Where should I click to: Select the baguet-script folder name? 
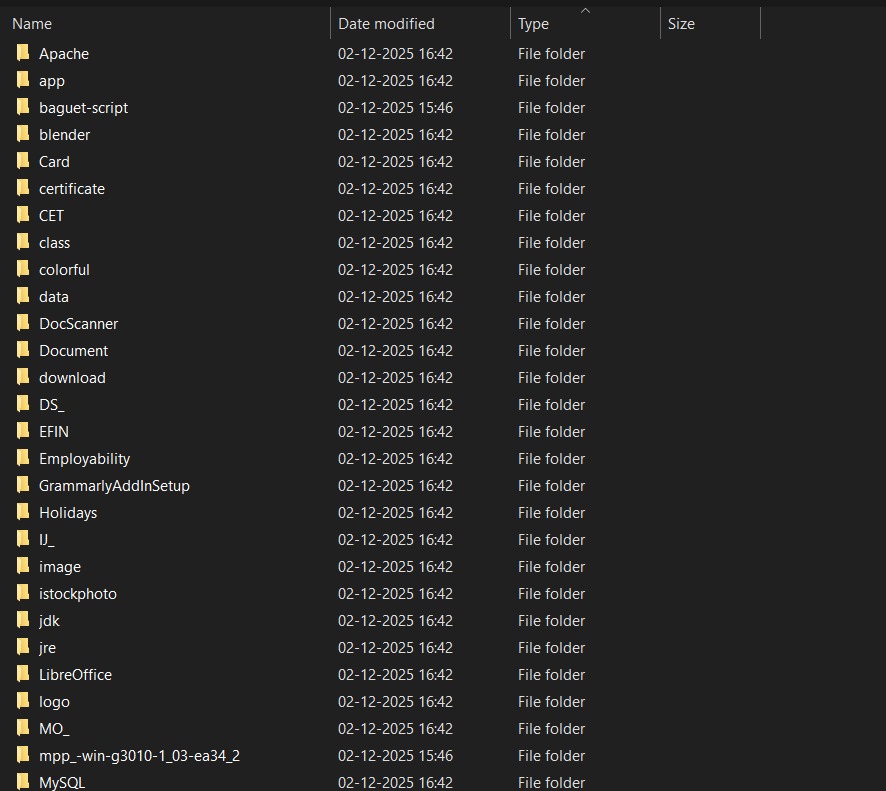point(83,108)
